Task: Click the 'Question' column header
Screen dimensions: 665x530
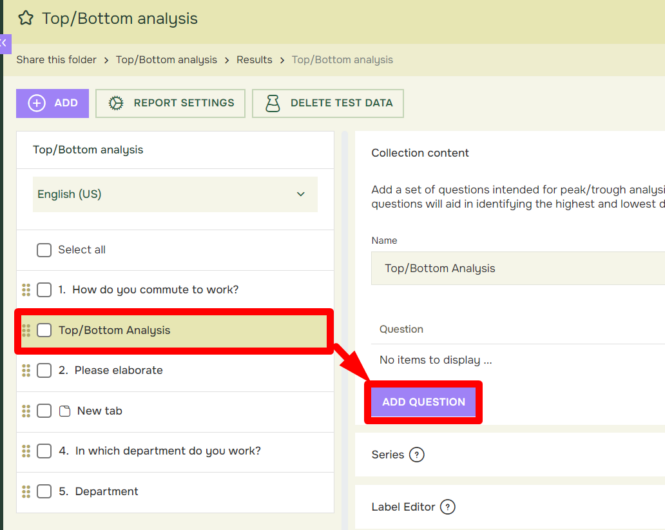Action: [401, 329]
